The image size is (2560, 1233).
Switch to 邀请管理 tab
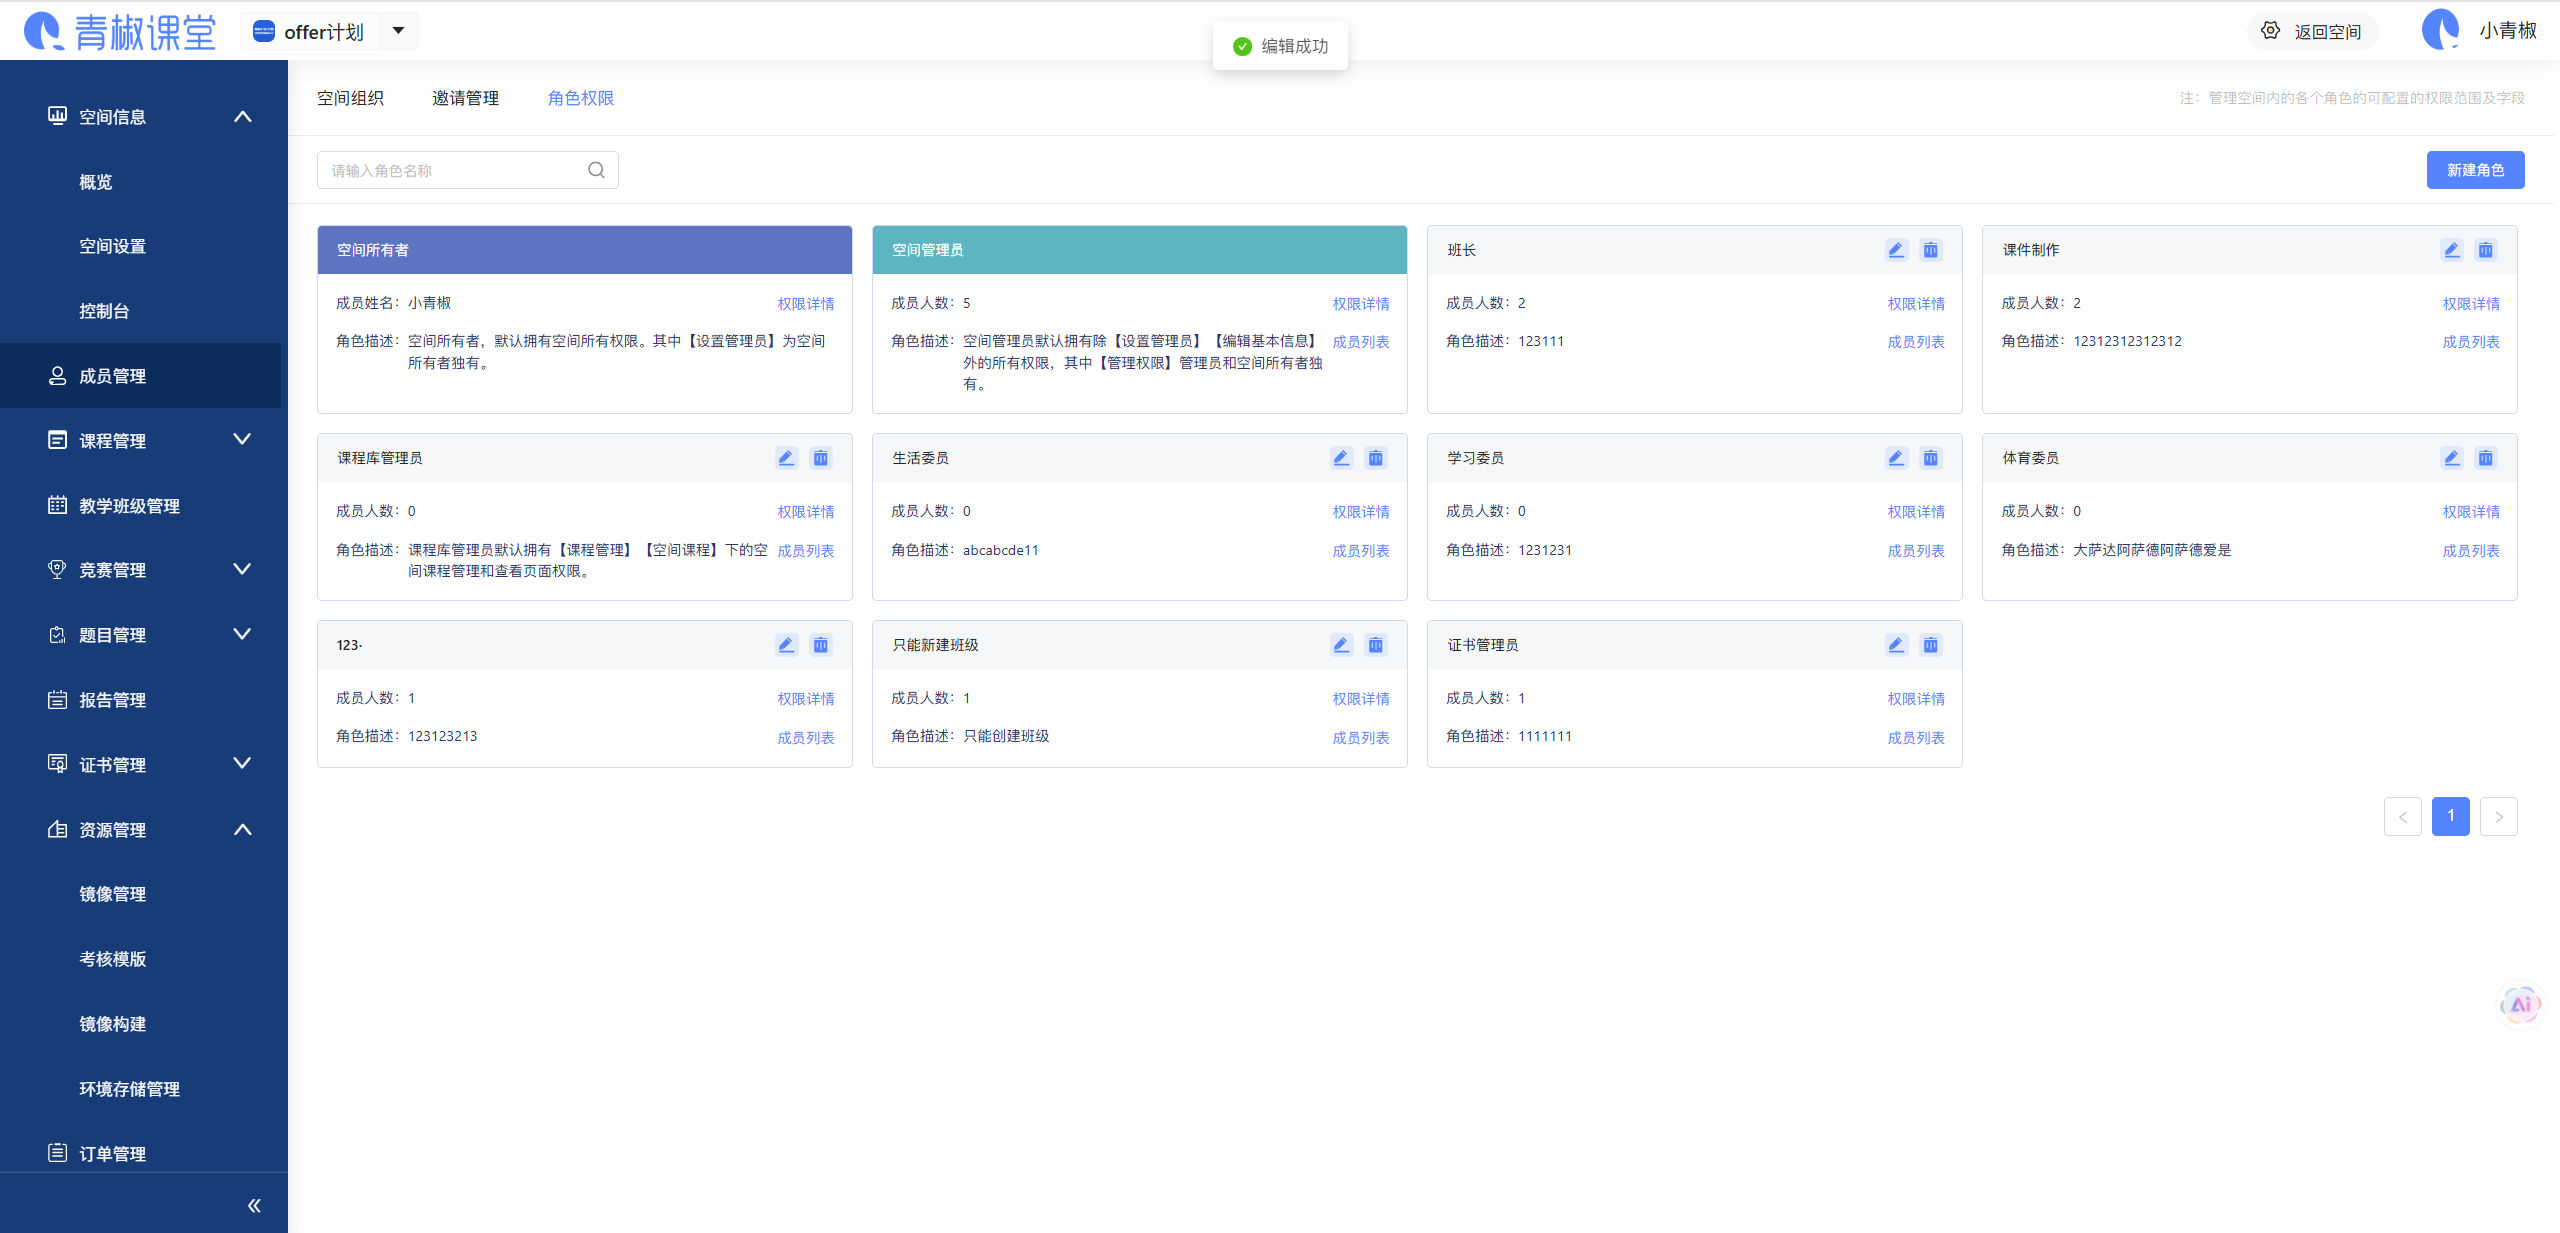tap(465, 98)
